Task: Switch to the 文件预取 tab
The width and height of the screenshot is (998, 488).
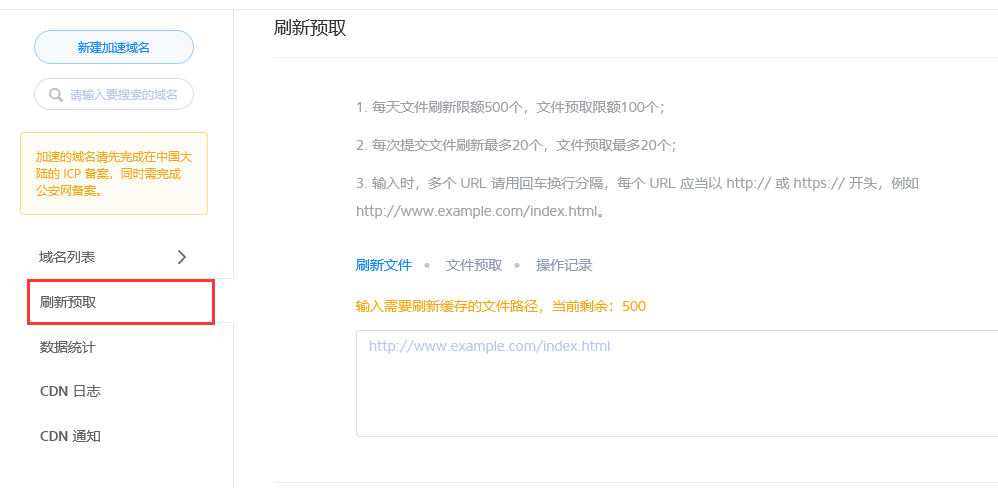Action: pyautogui.click(x=474, y=265)
